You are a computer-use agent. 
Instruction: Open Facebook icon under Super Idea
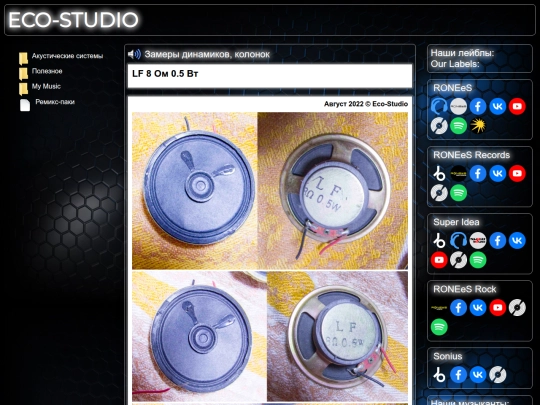coord(498,241)
